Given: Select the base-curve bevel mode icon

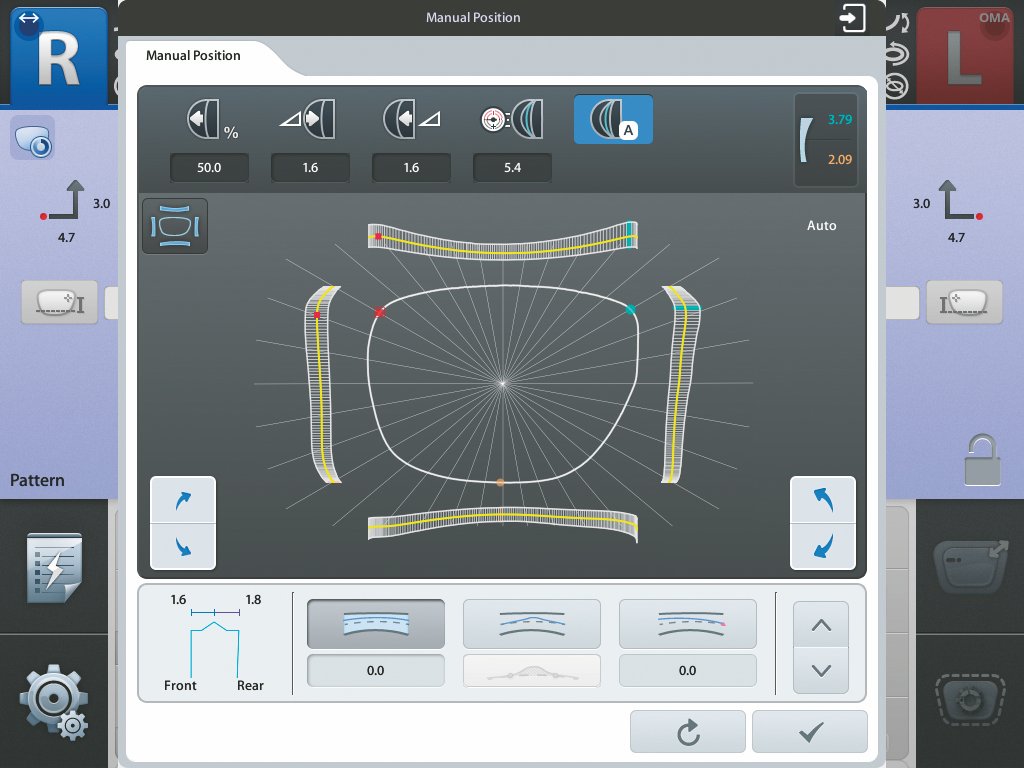Looking at the screenshot, I should click(x=512, y=119).
